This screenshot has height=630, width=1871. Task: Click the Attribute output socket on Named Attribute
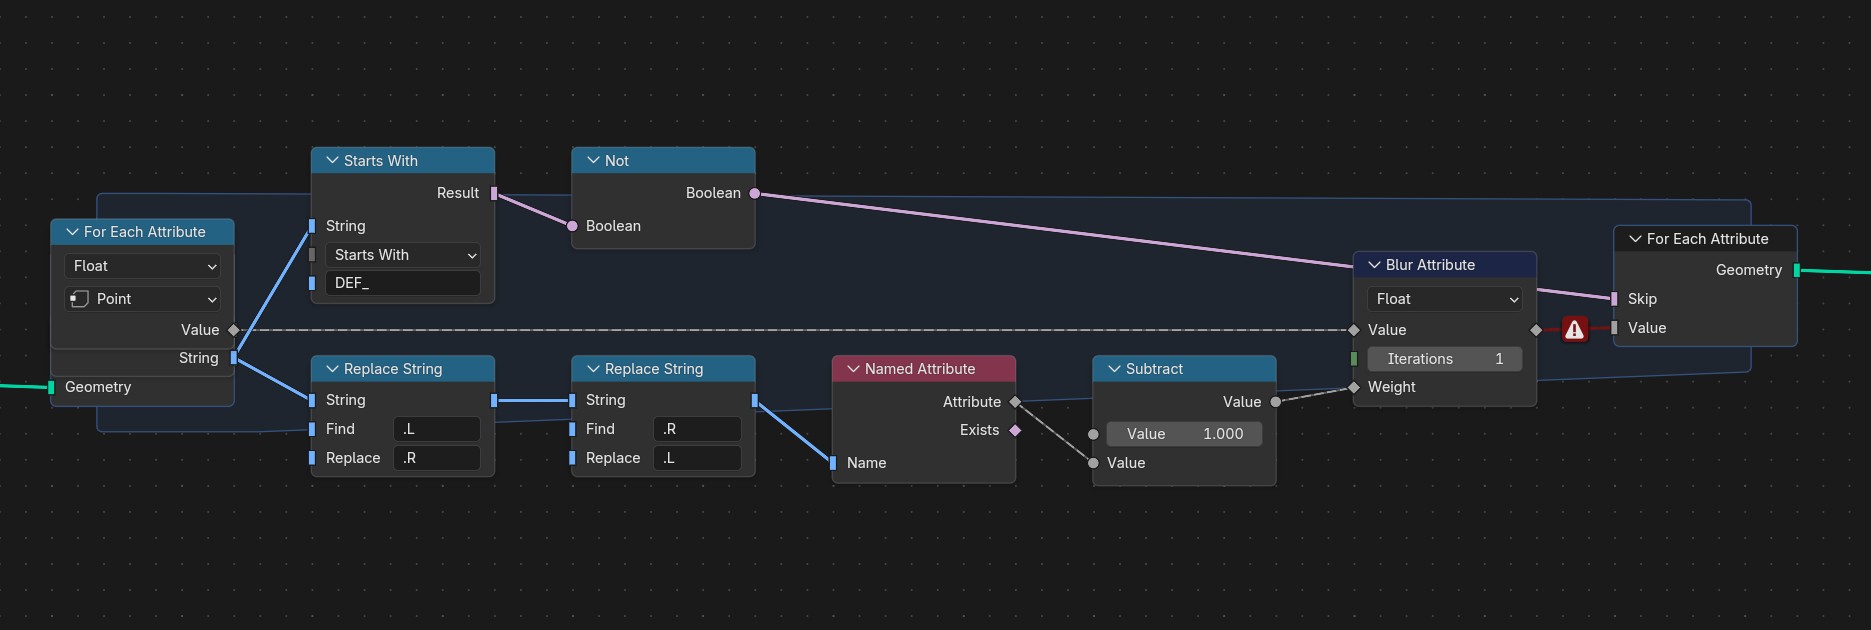(x=1015, y=402)
